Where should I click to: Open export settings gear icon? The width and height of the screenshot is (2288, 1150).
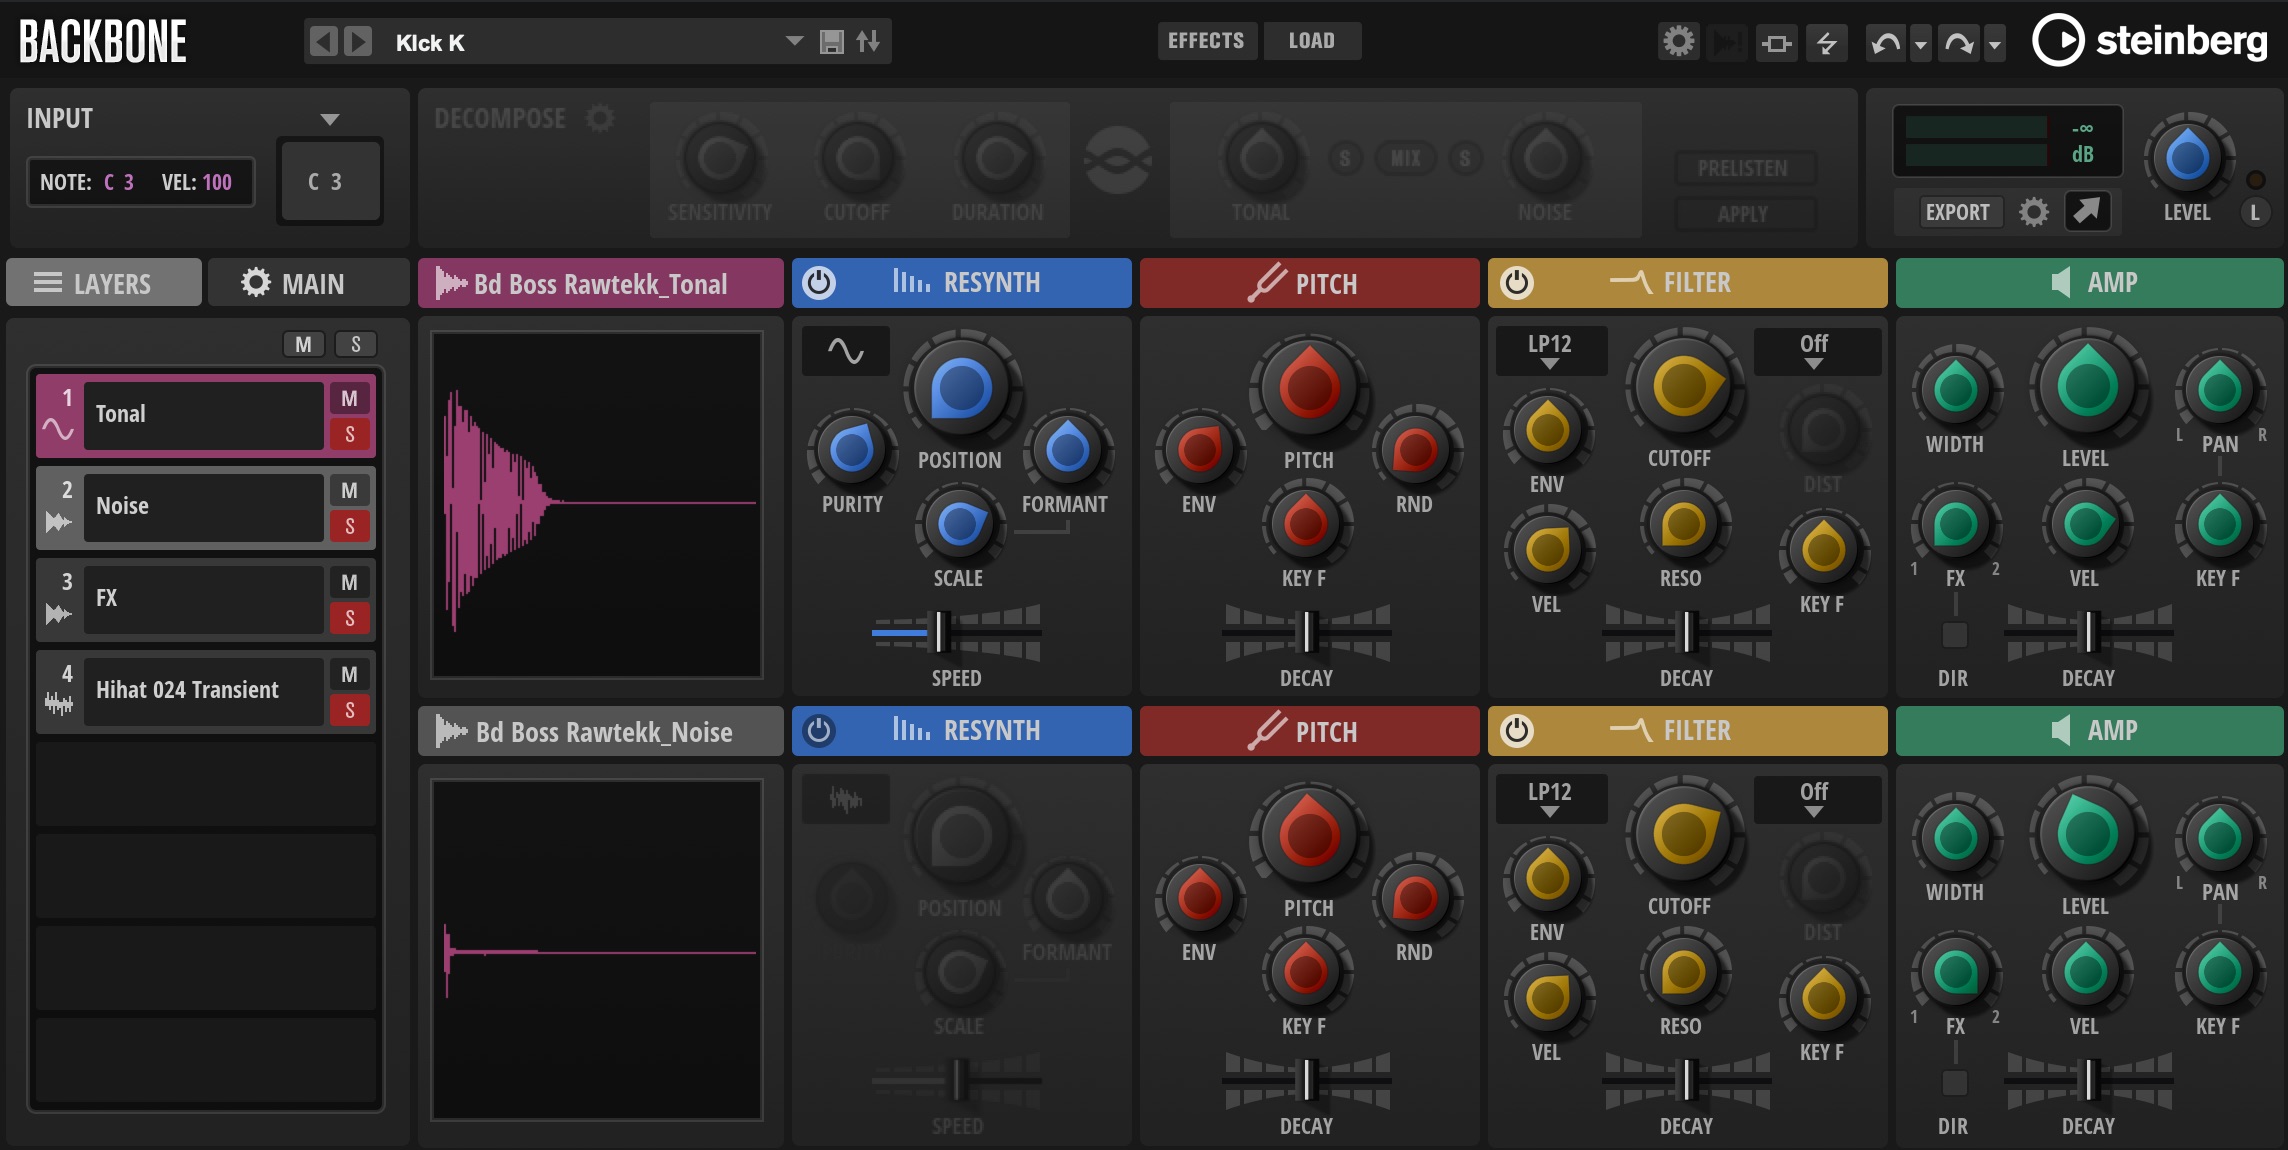(2033, 212)
